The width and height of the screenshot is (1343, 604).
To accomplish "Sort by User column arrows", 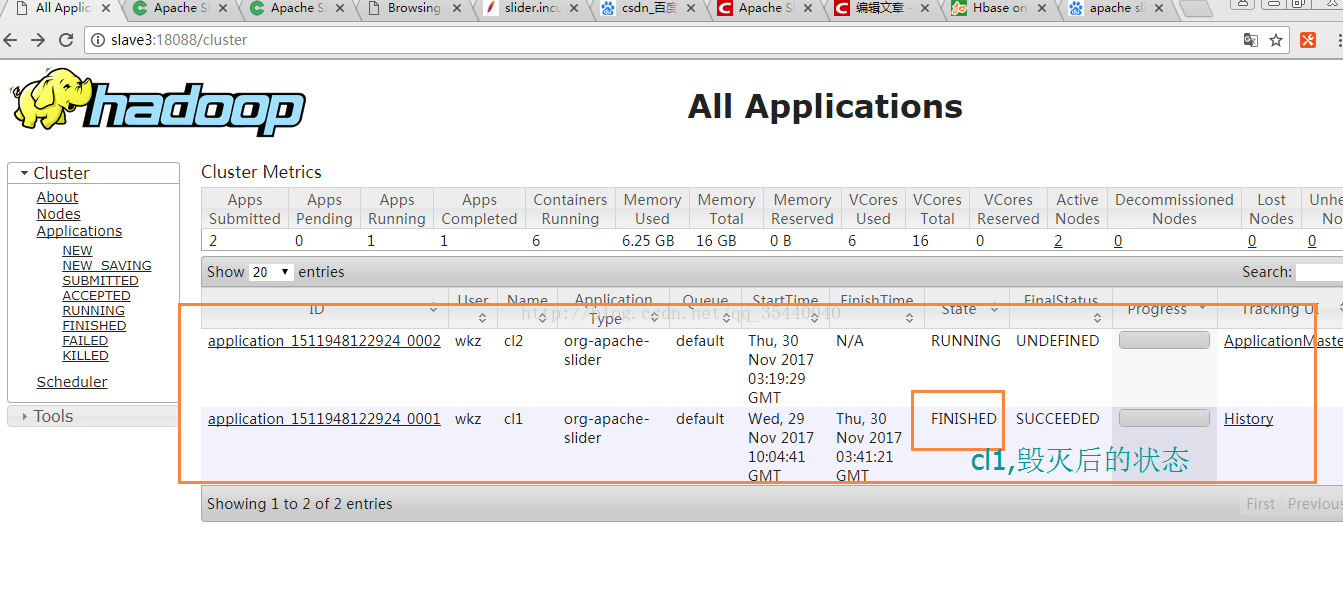I will click(482, 317).
